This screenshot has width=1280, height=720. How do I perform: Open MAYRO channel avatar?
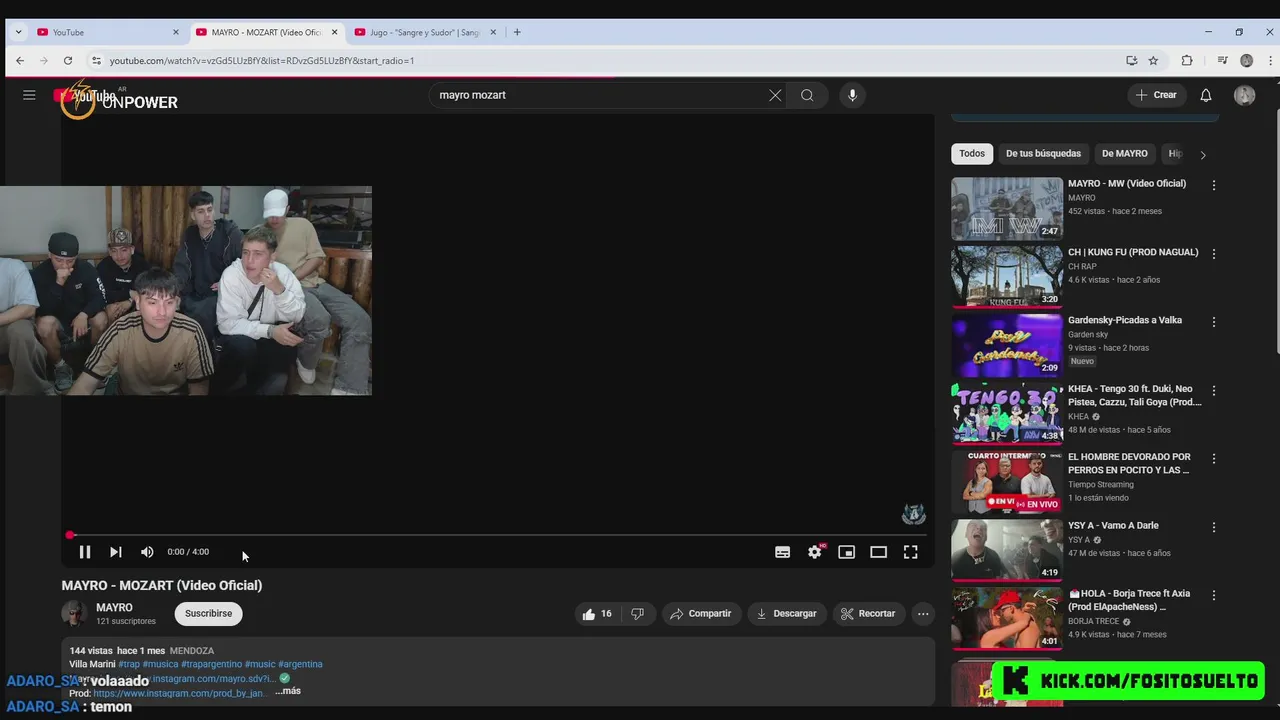click(x=74, y=614)
